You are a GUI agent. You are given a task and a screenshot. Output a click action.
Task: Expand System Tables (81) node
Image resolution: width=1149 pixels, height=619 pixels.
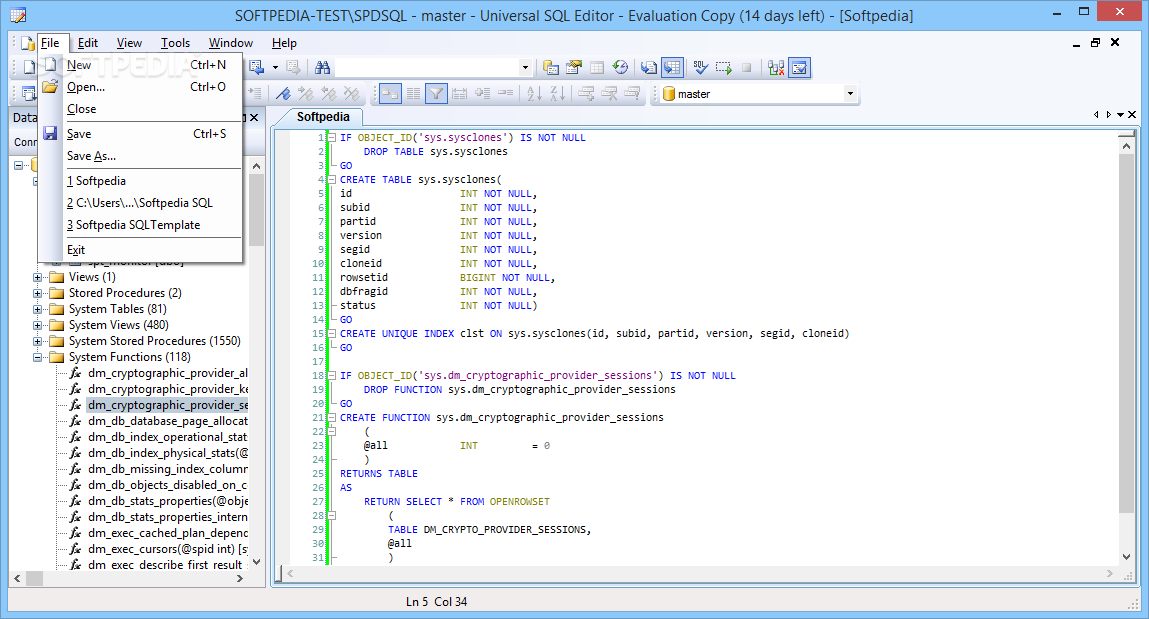[x=37, y=310]
